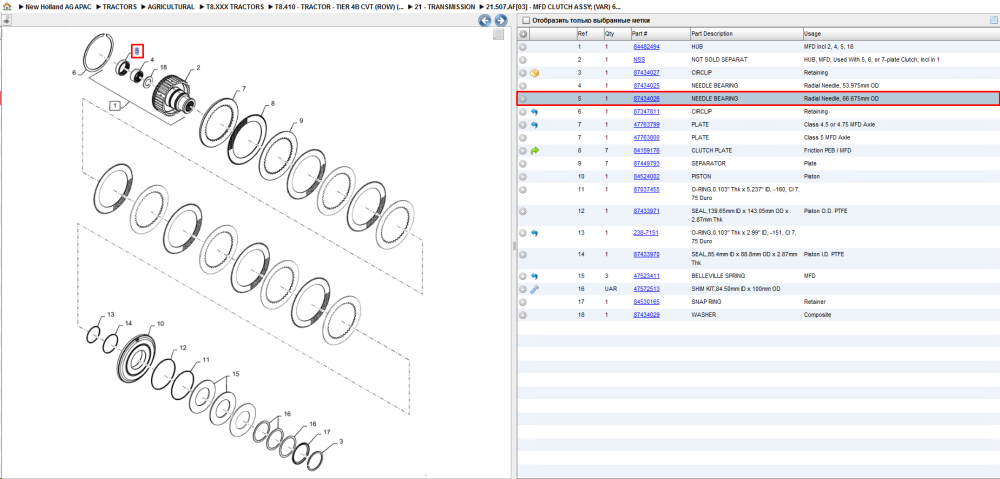This screenshot has width=1000, height=479.
Task: Click blue arrow icon in 87347811 row
Action: 534,112
